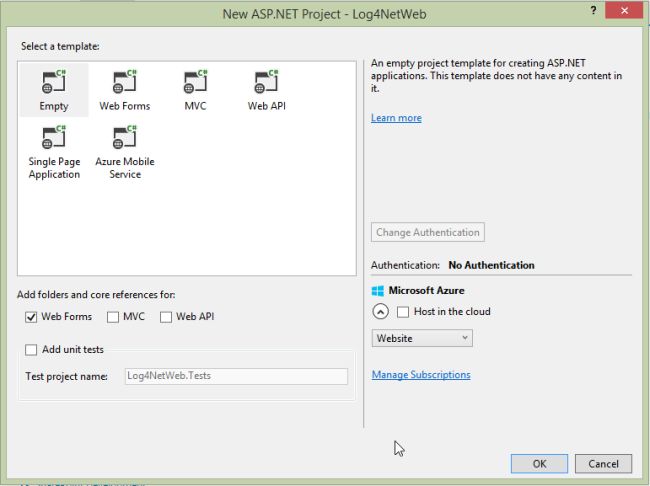Cancel the New ASP.NET Project dialog
Viewport: 650px width, 486px height.
tap(604, 464)
